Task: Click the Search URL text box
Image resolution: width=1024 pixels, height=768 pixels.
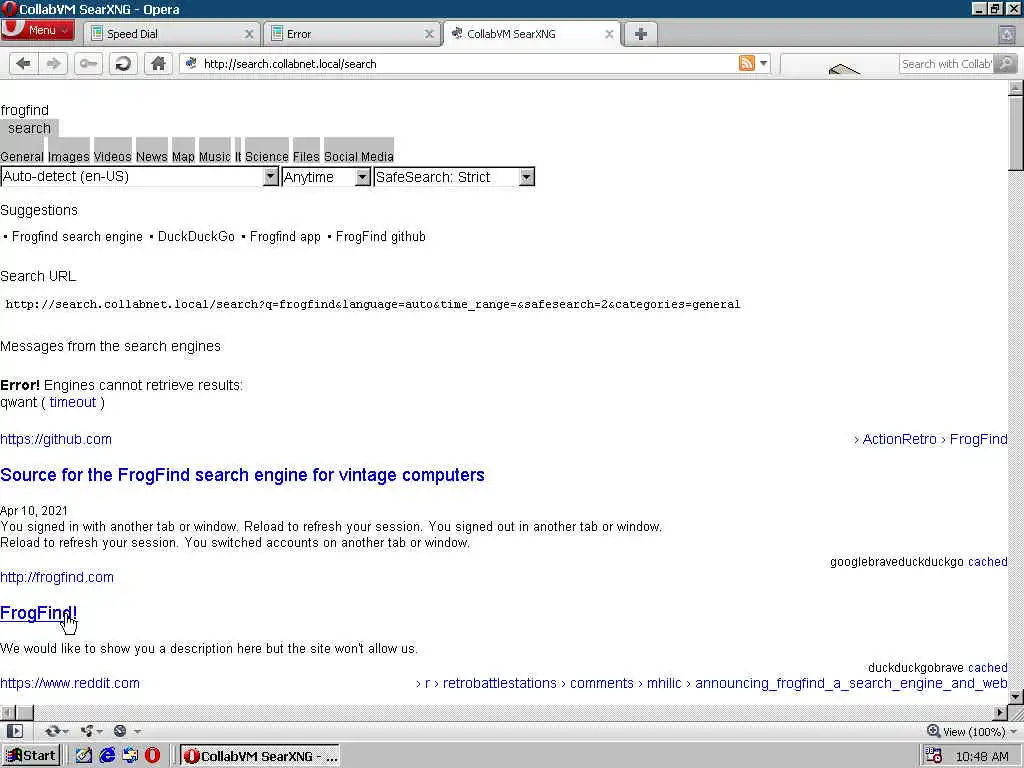Action: 372,304
